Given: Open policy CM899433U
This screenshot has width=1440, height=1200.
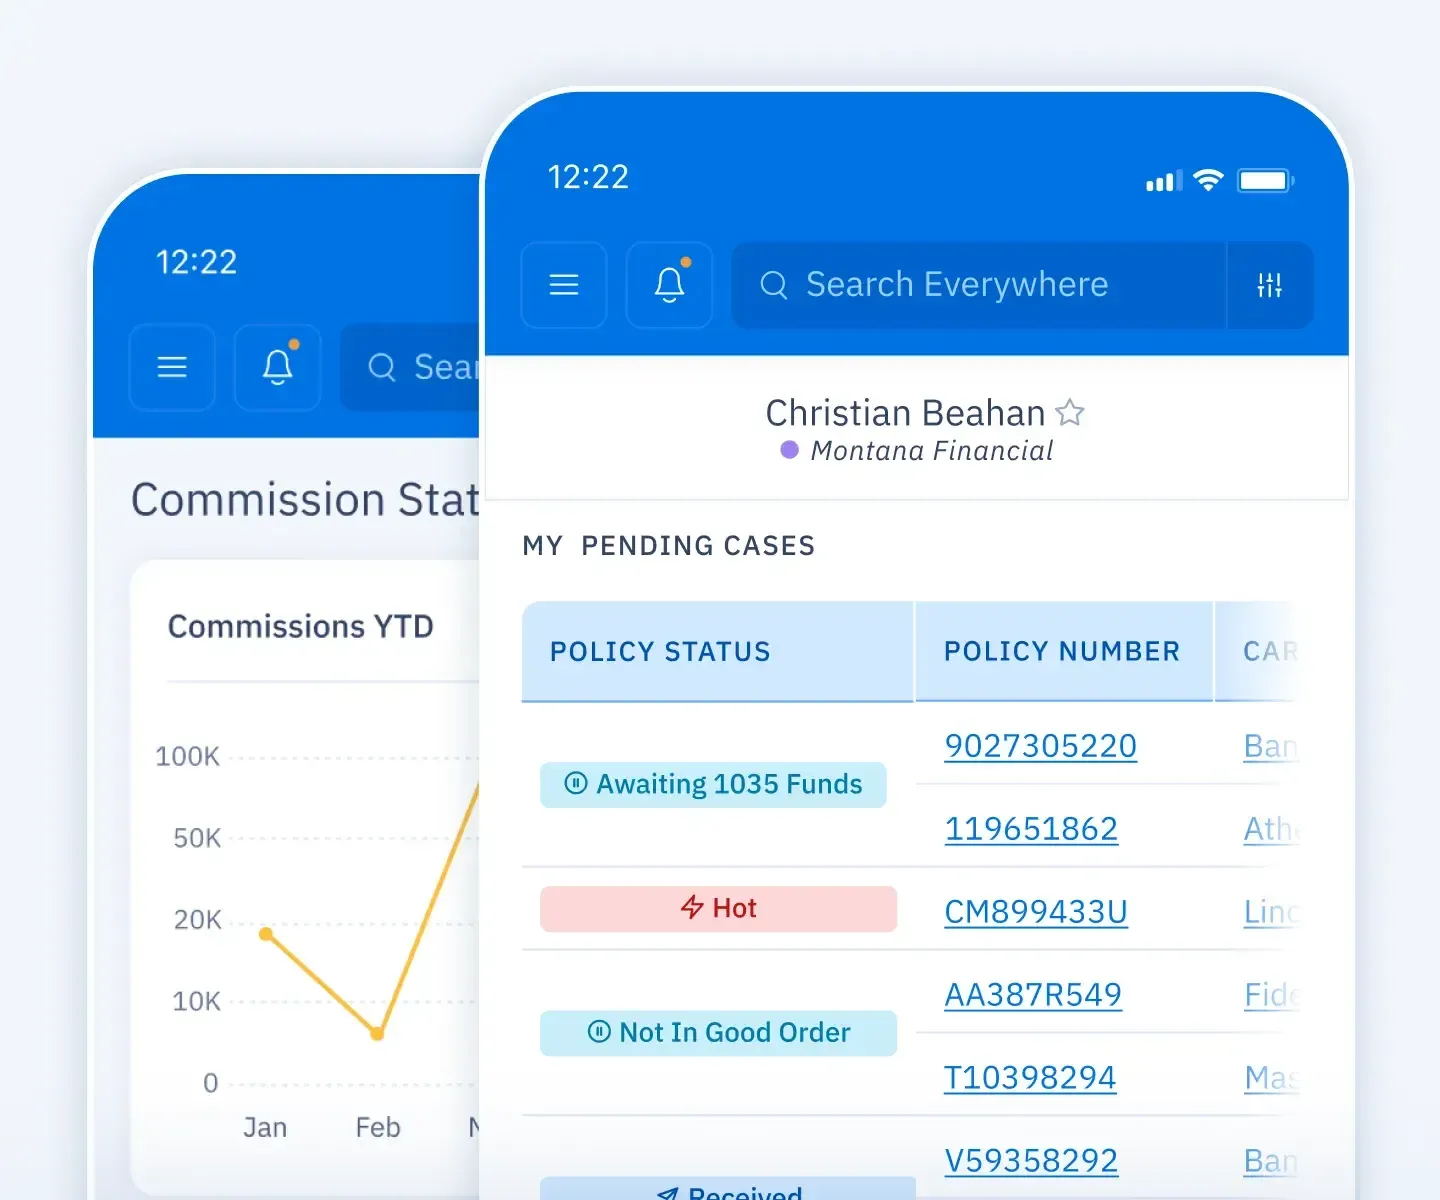Looking at the screenshot, I should (1035, 911).
